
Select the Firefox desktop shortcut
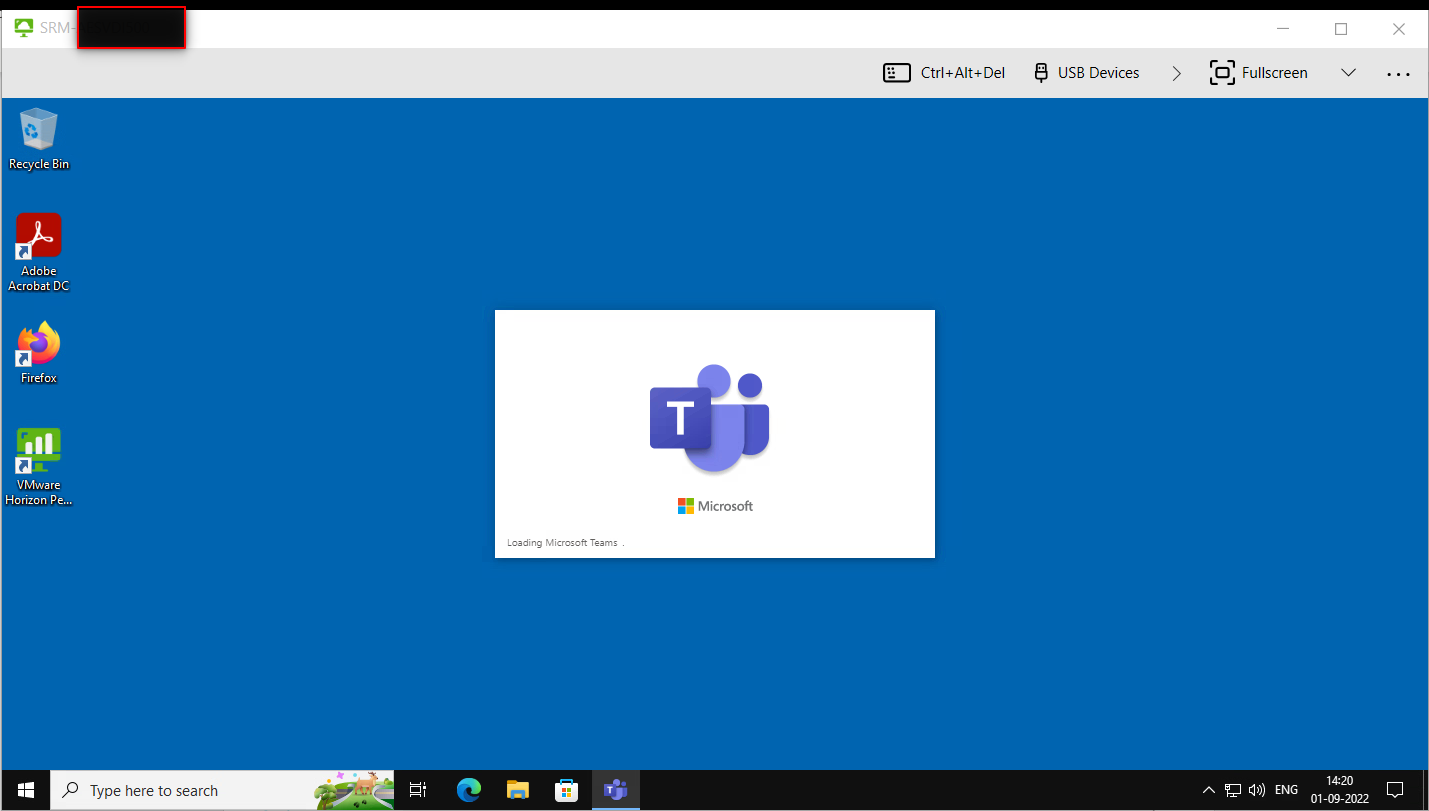[39, 353]
